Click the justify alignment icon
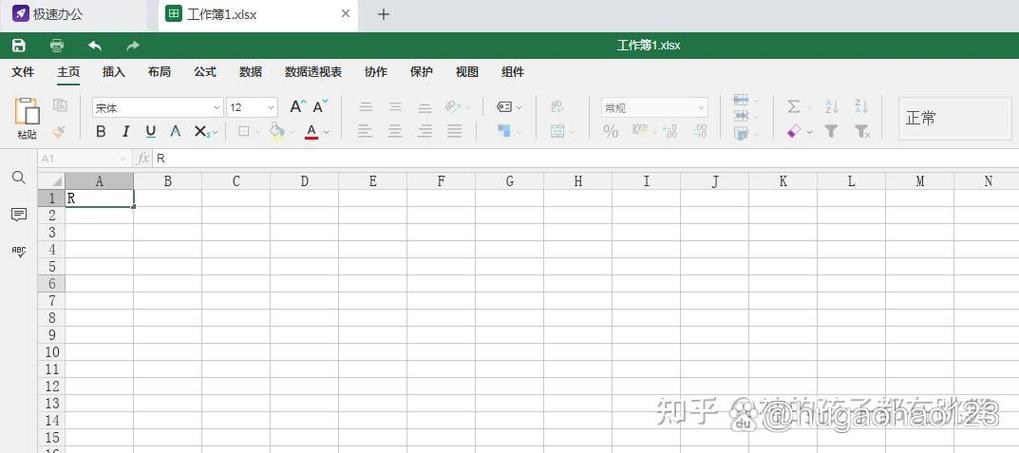Image resolution: width=1019 pixels, height=453 pixels. 455,131
